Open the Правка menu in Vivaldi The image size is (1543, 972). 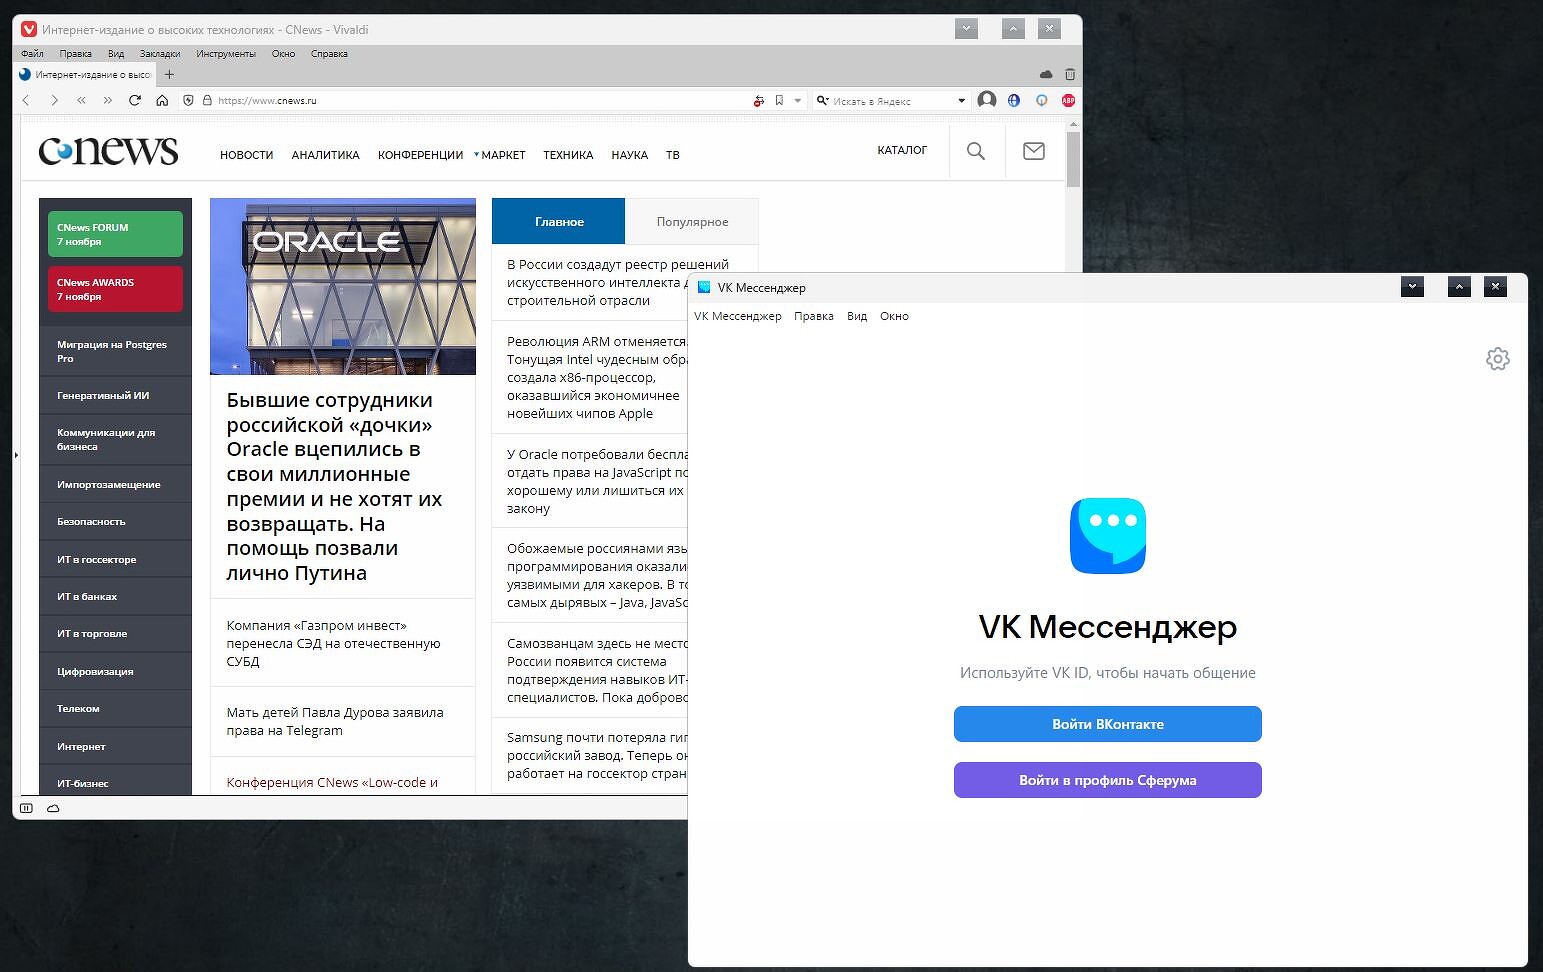[75, 54]
